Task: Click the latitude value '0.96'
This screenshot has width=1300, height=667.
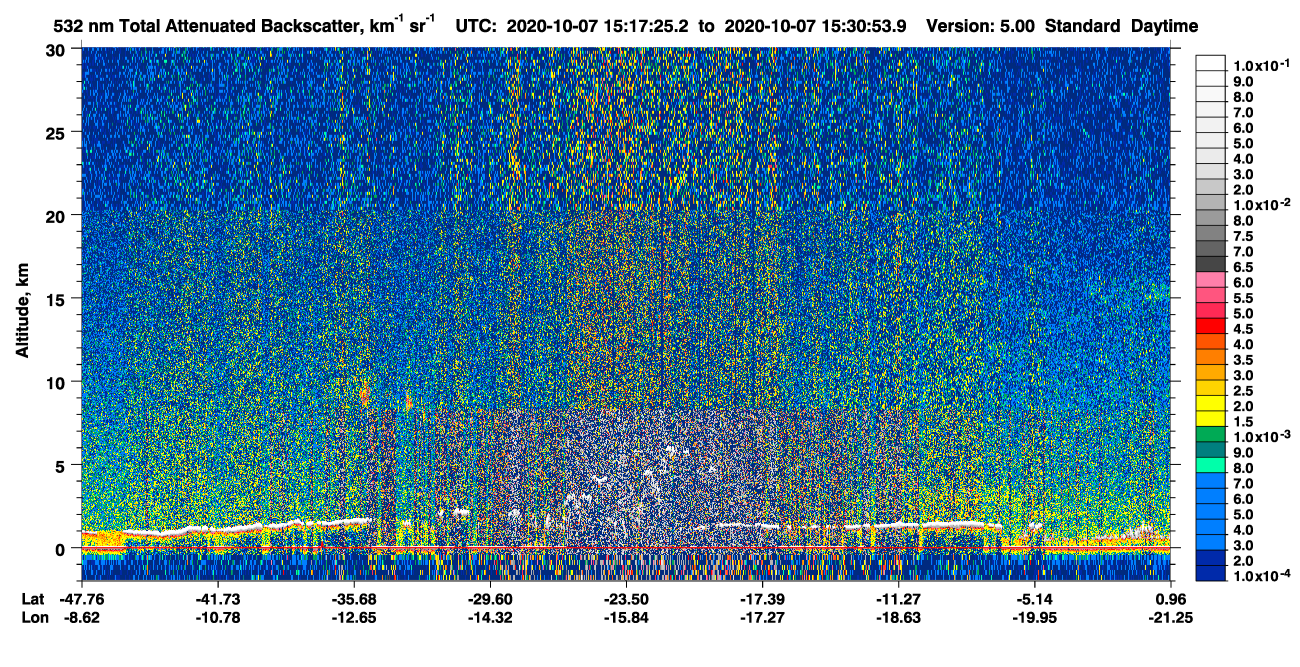Action: [1170, 599]
